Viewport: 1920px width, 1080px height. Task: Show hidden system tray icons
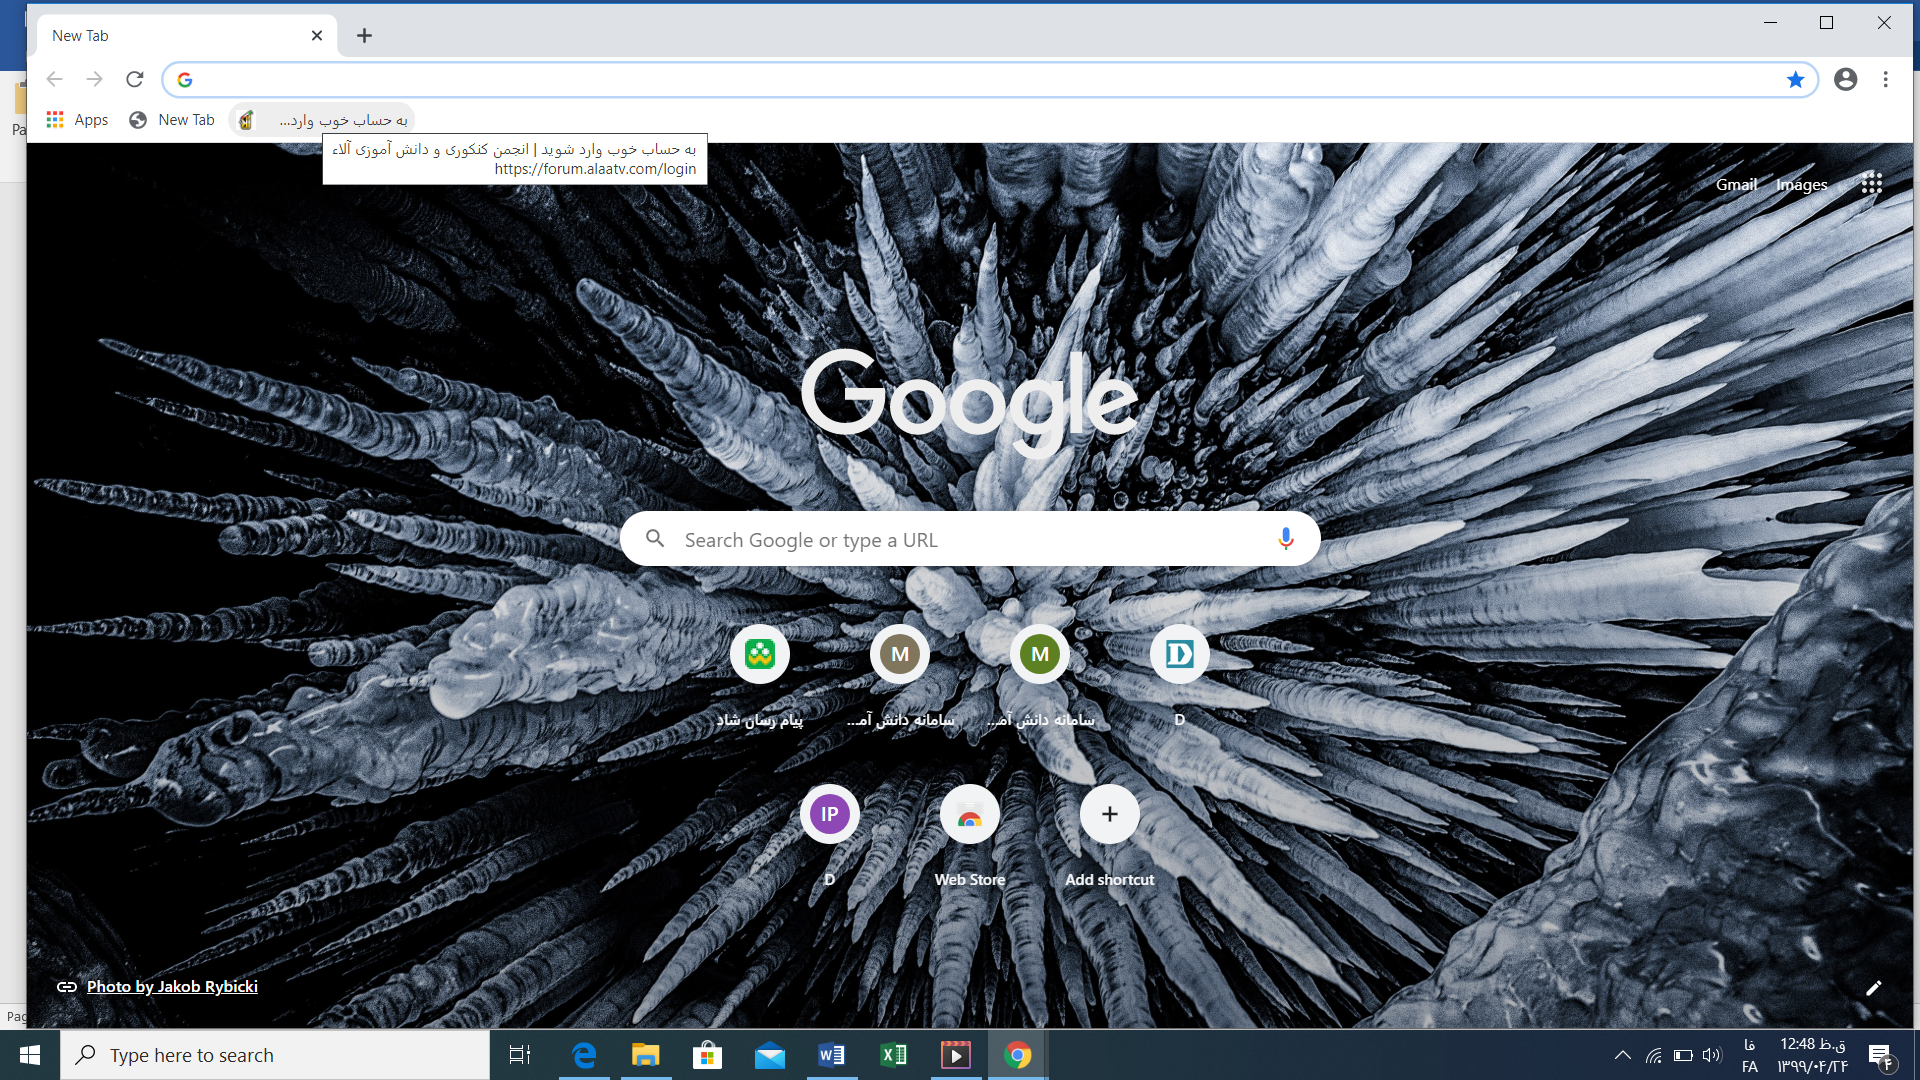(x=1622, y=1055)
